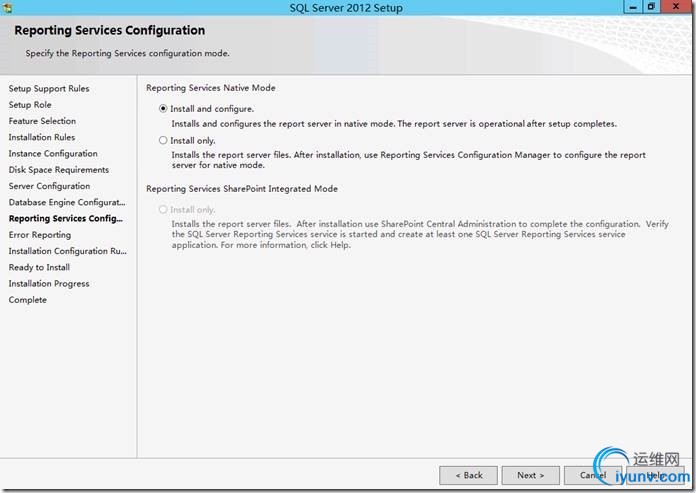Viewport: 696px width, 493px height.
Task: Close the SQL Server 2012 Setup window
Action: 676,7
